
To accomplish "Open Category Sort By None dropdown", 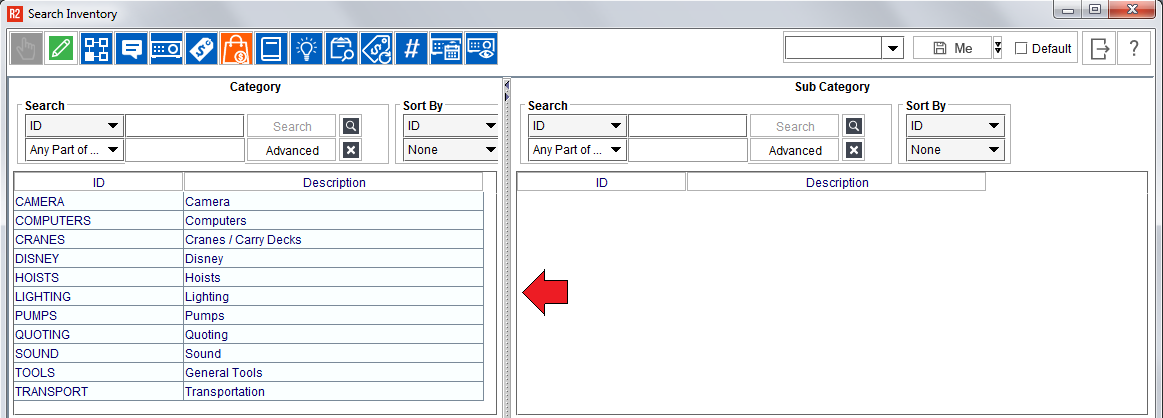I will tap(451, 150).
